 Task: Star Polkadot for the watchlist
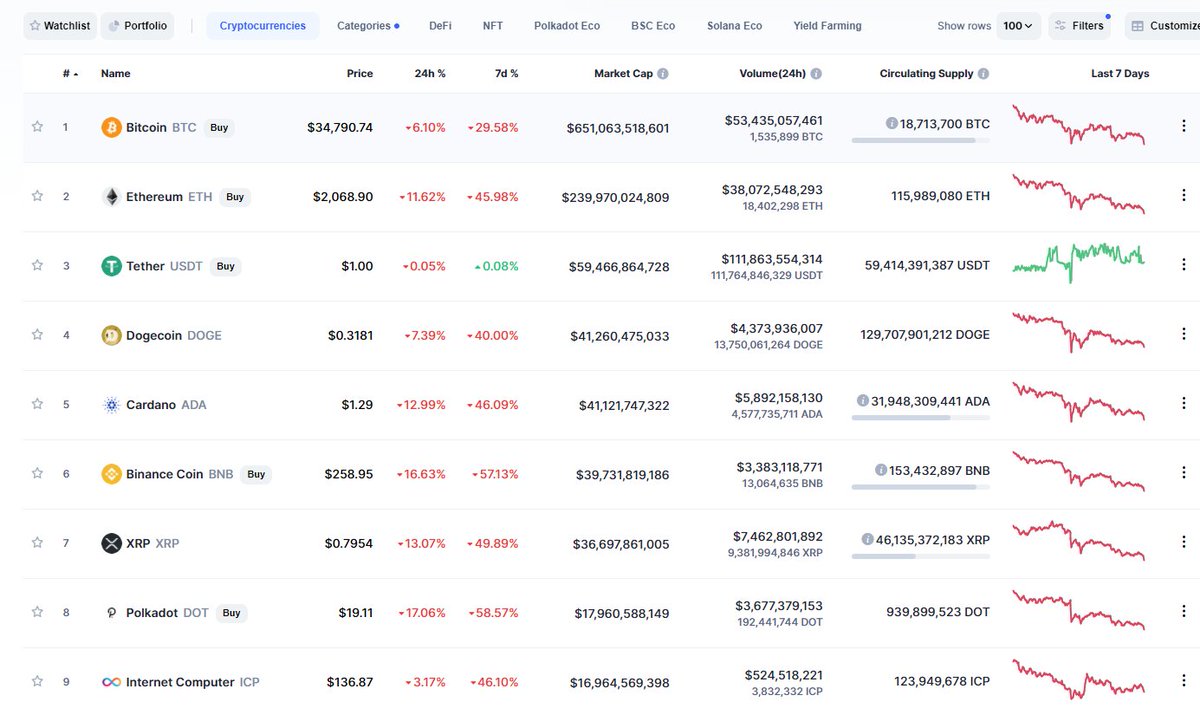(37, 612)
